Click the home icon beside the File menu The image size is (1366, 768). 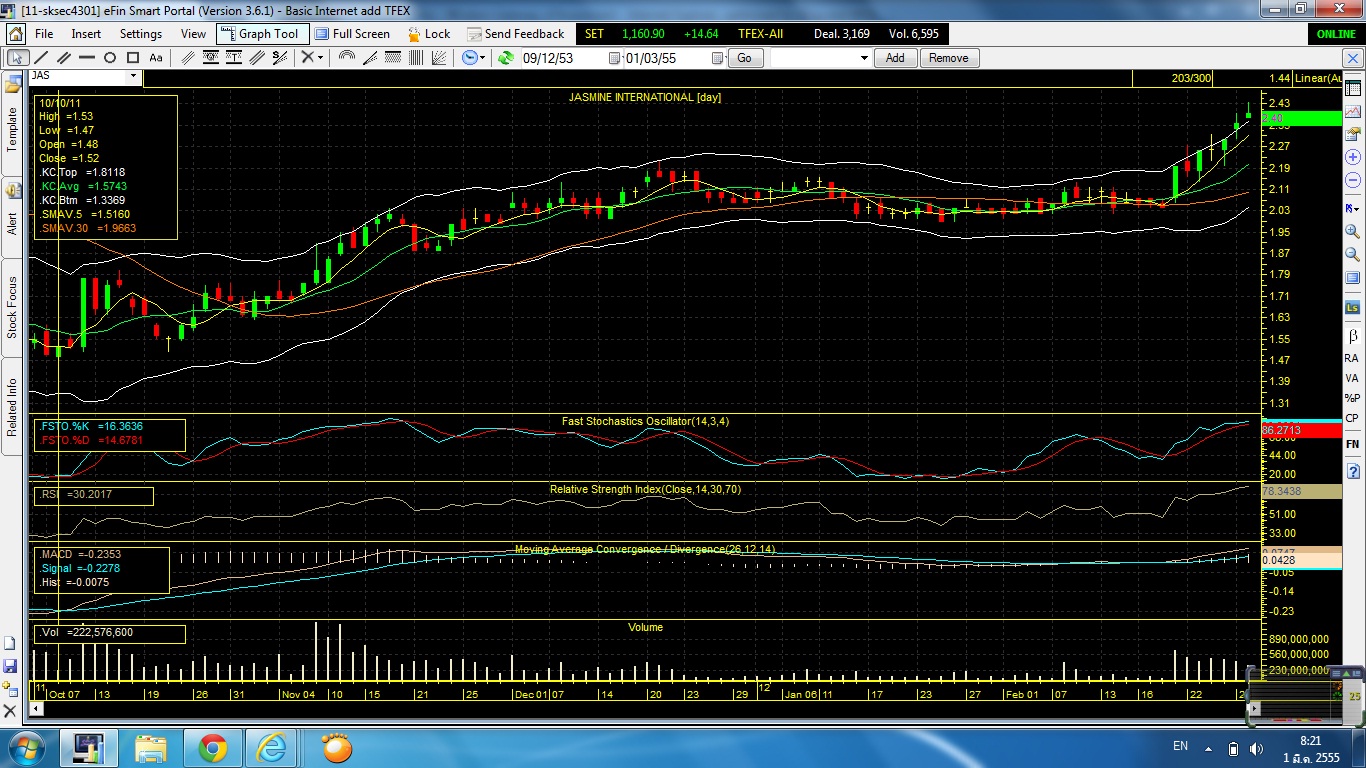[x=16, y=33]
